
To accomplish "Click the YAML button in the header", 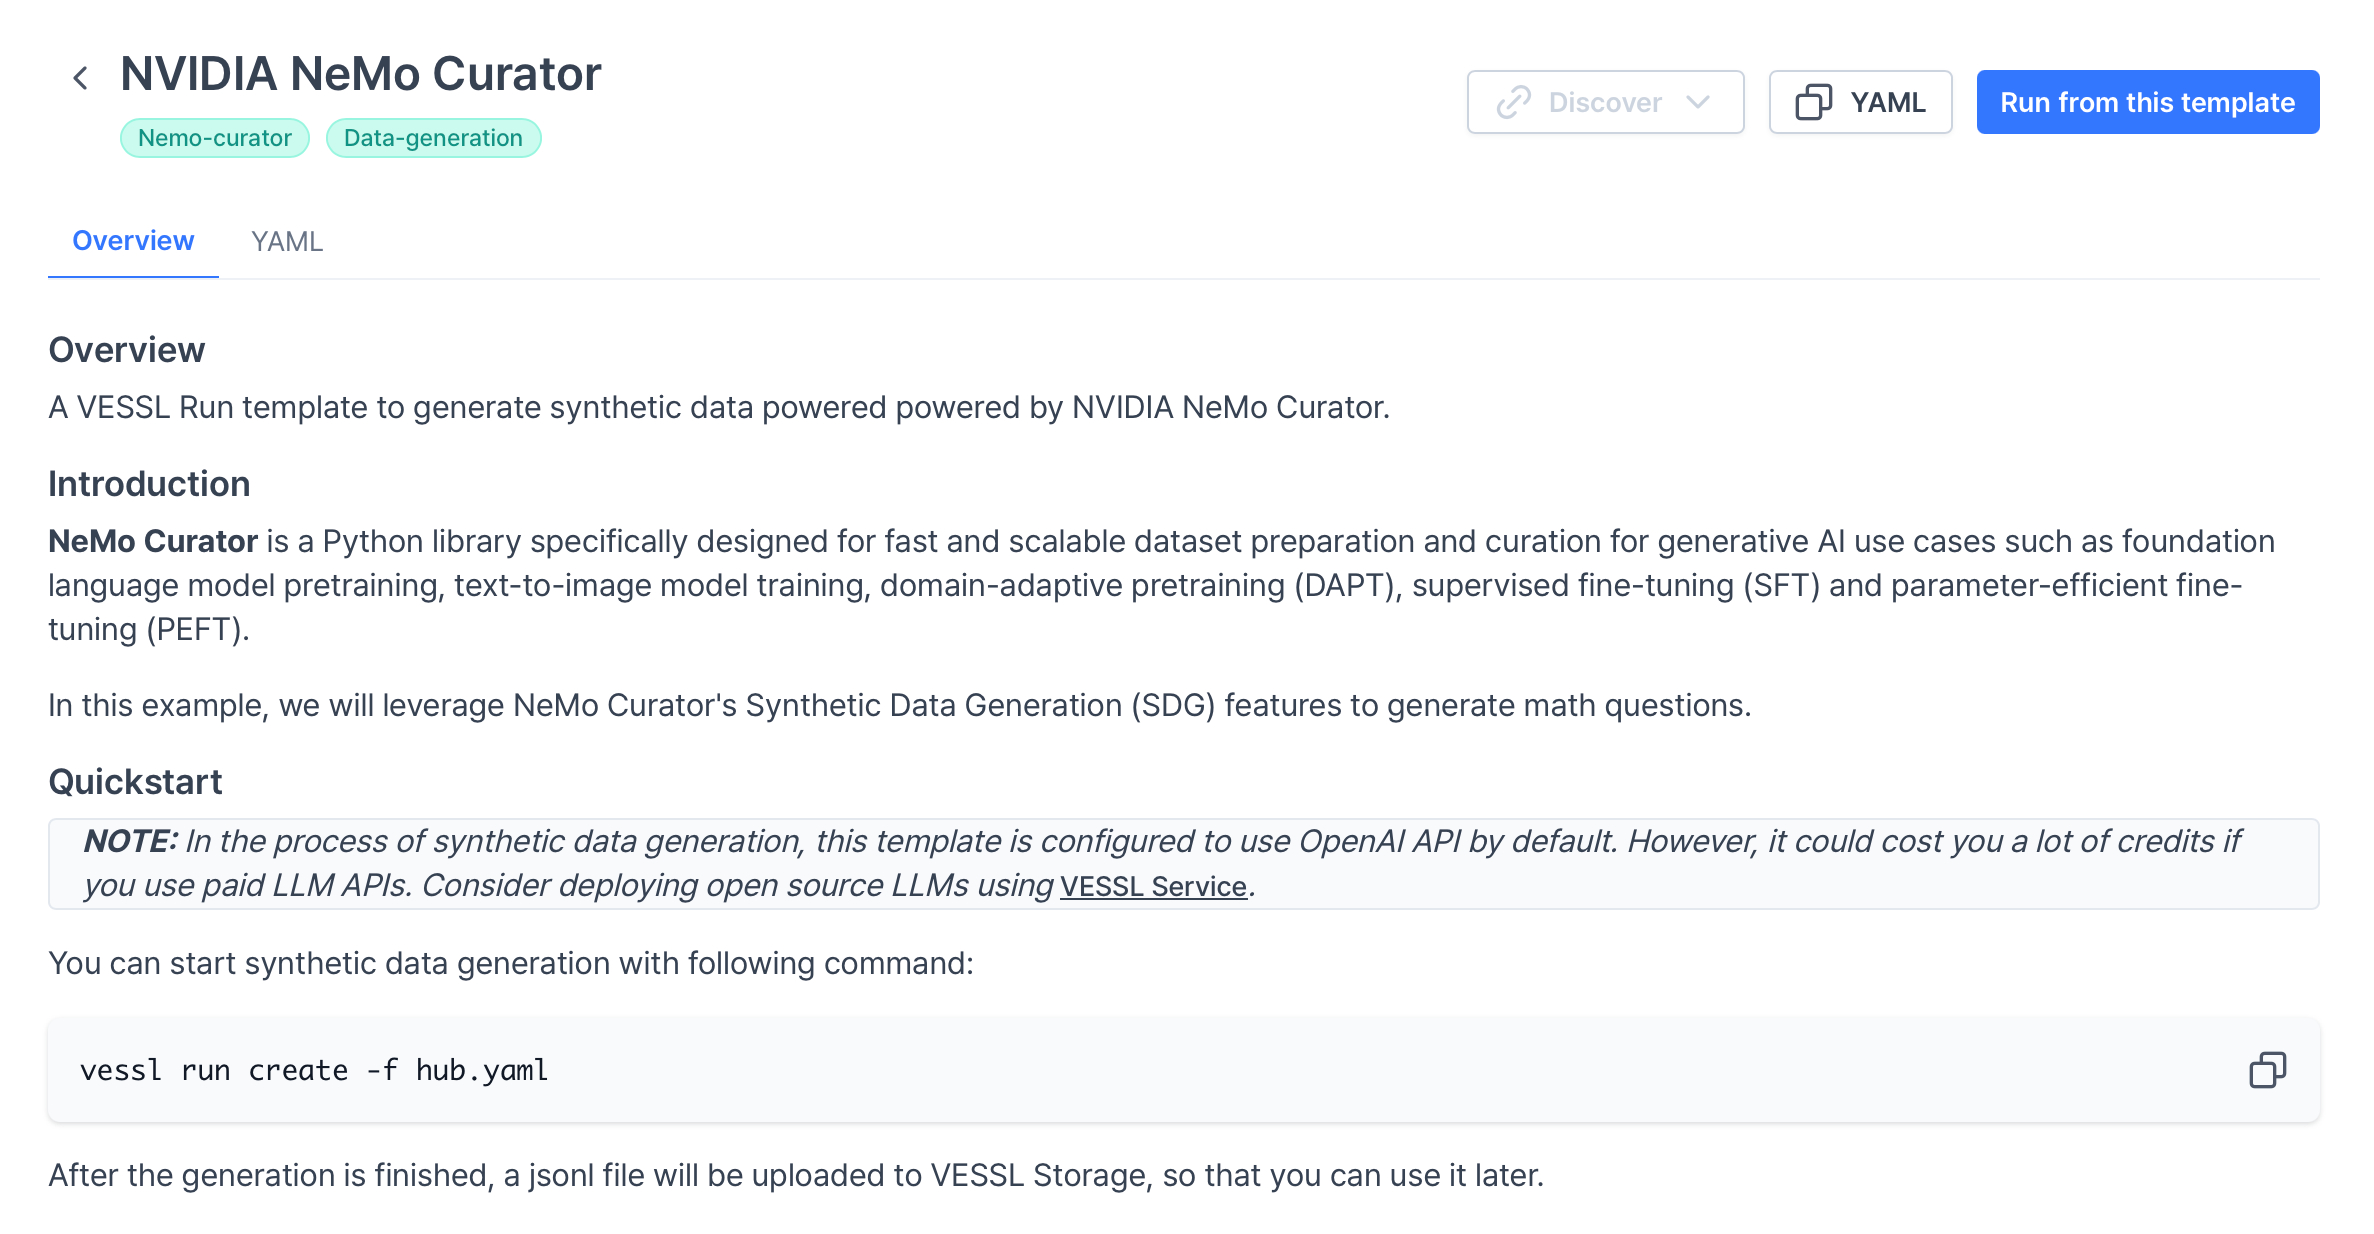I will (x=1860, y=101).
